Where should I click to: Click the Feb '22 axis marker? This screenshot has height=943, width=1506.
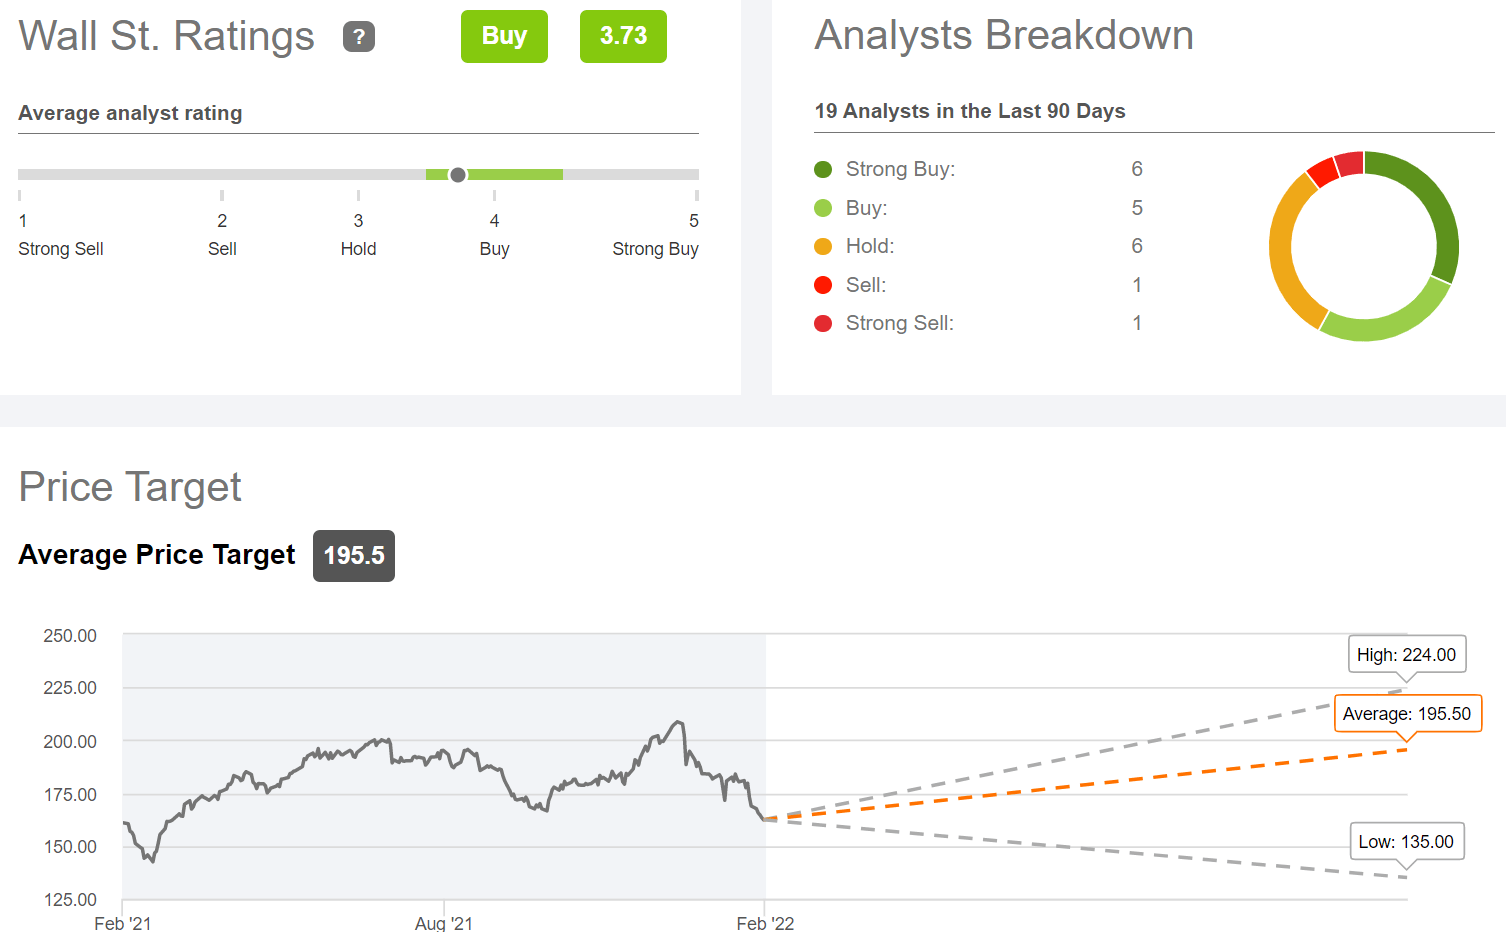pos(765,923)
